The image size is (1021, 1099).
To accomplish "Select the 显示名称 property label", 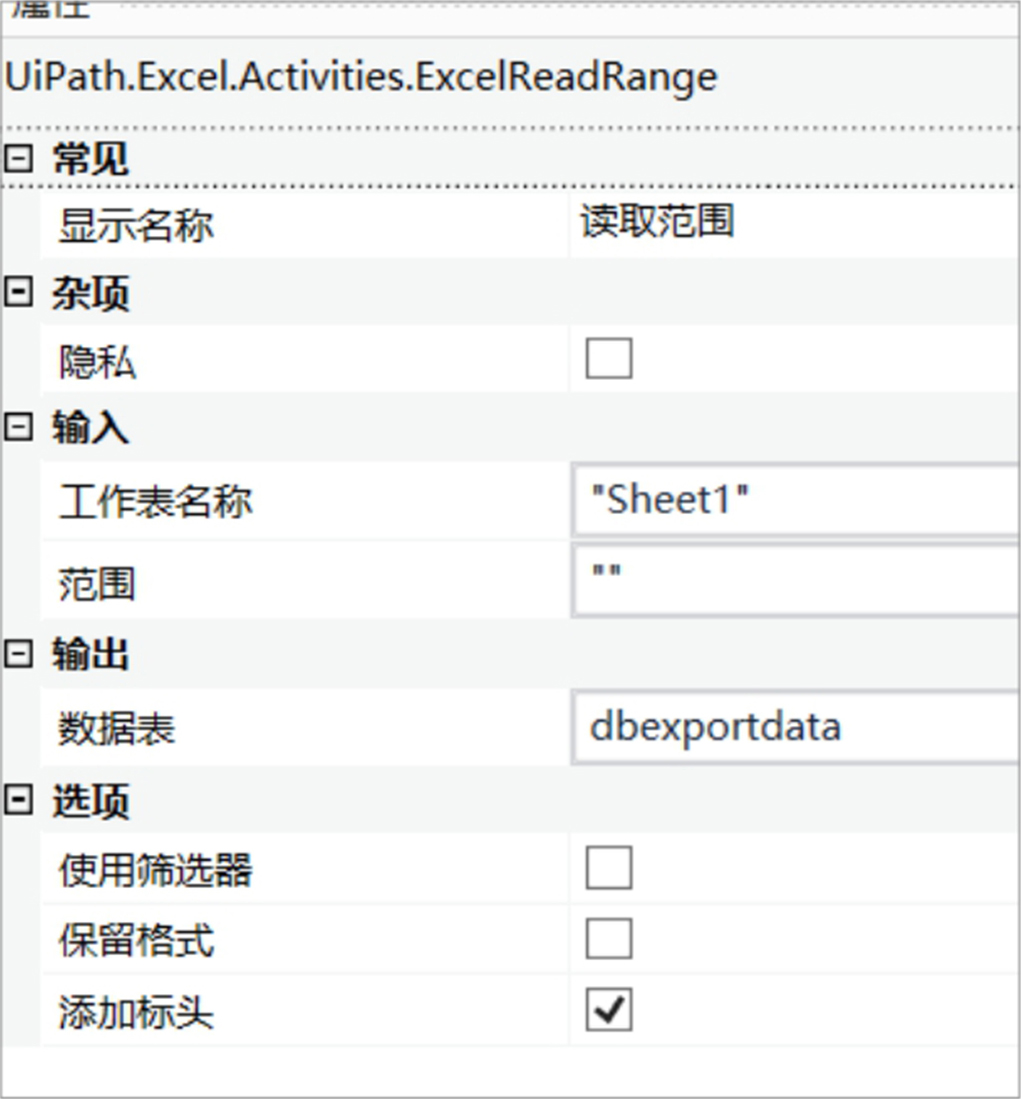I will pyautogui.click(x=136, y=226).
